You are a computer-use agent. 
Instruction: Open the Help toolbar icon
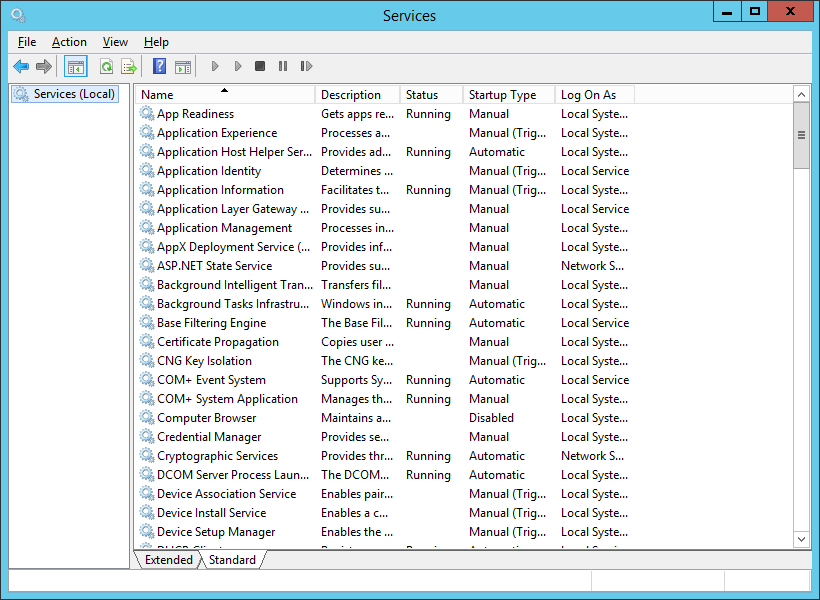point(159,67)
